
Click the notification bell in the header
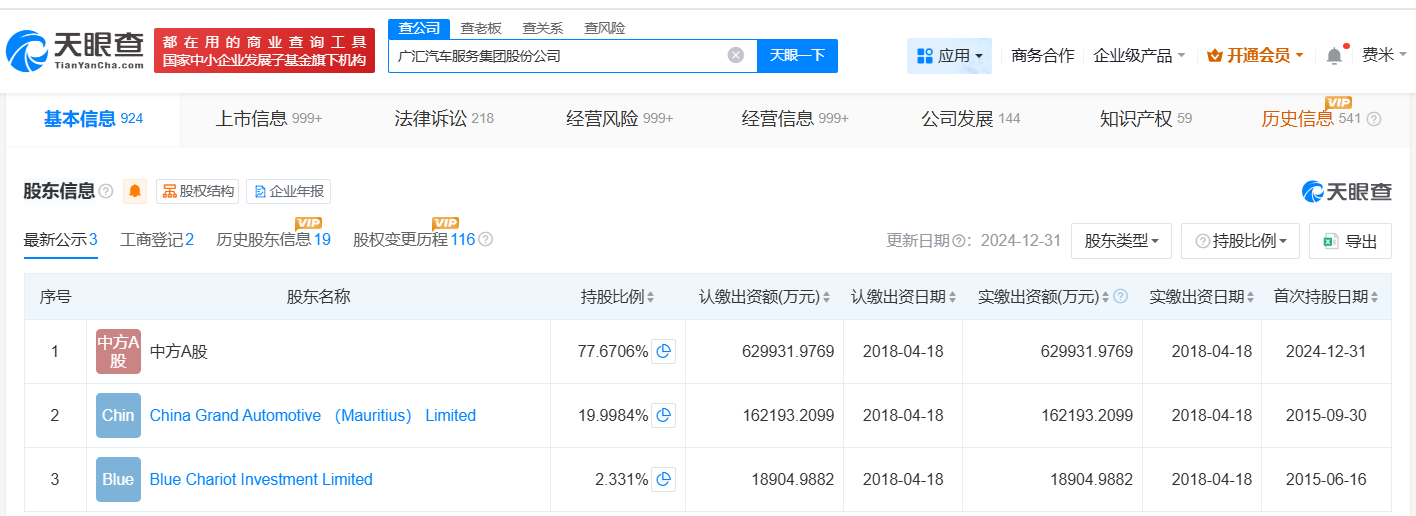click(1334, 56)
